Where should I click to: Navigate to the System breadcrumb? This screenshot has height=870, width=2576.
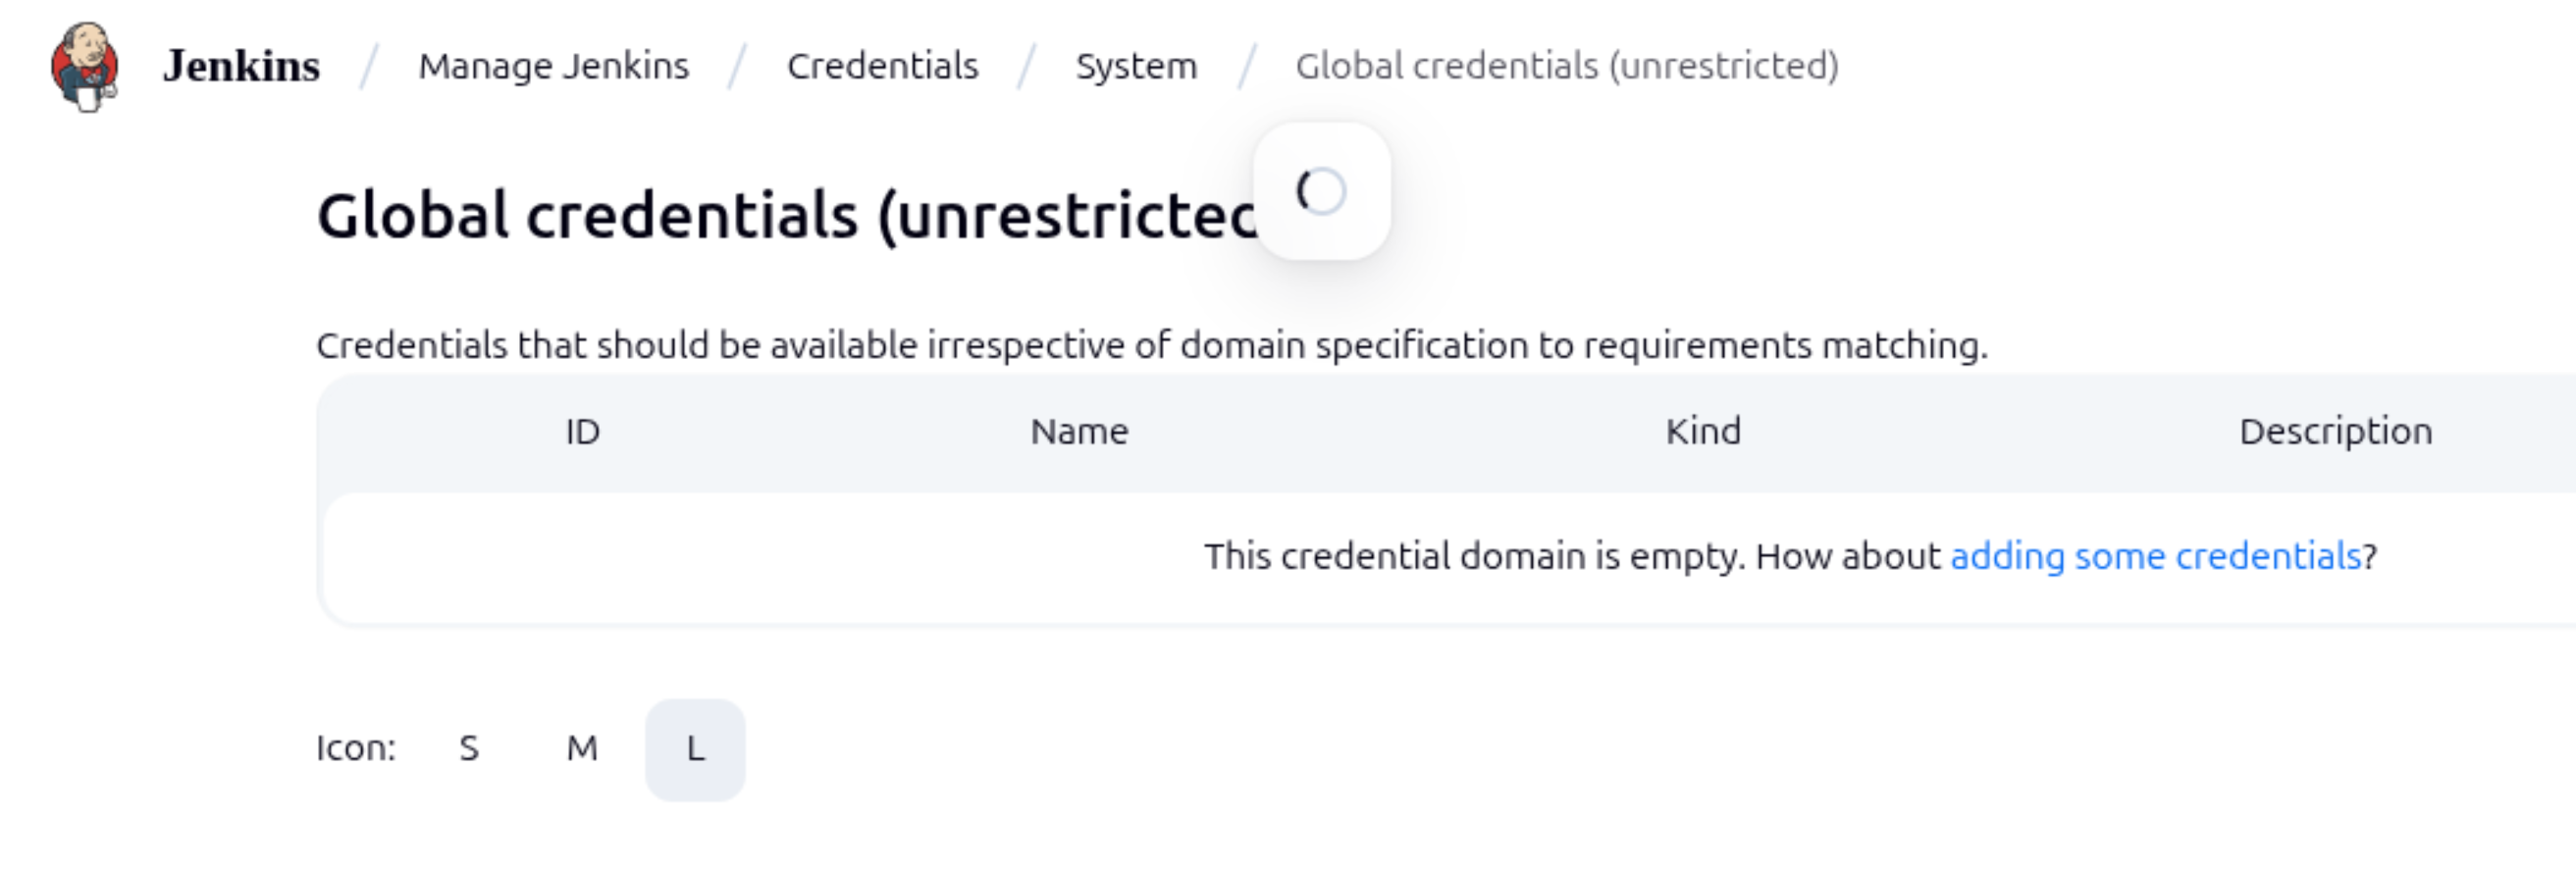tap(1136, 66)
